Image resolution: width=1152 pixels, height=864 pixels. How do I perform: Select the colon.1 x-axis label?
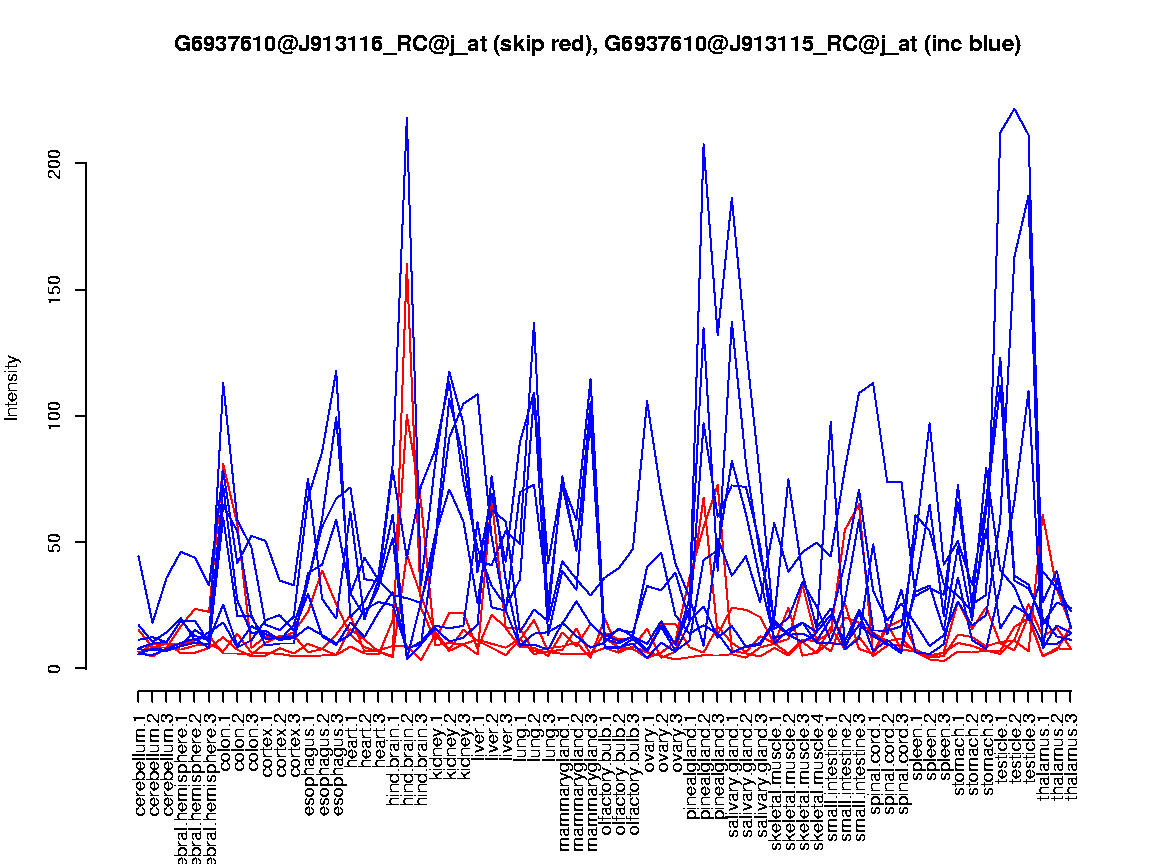coord(224,737)
